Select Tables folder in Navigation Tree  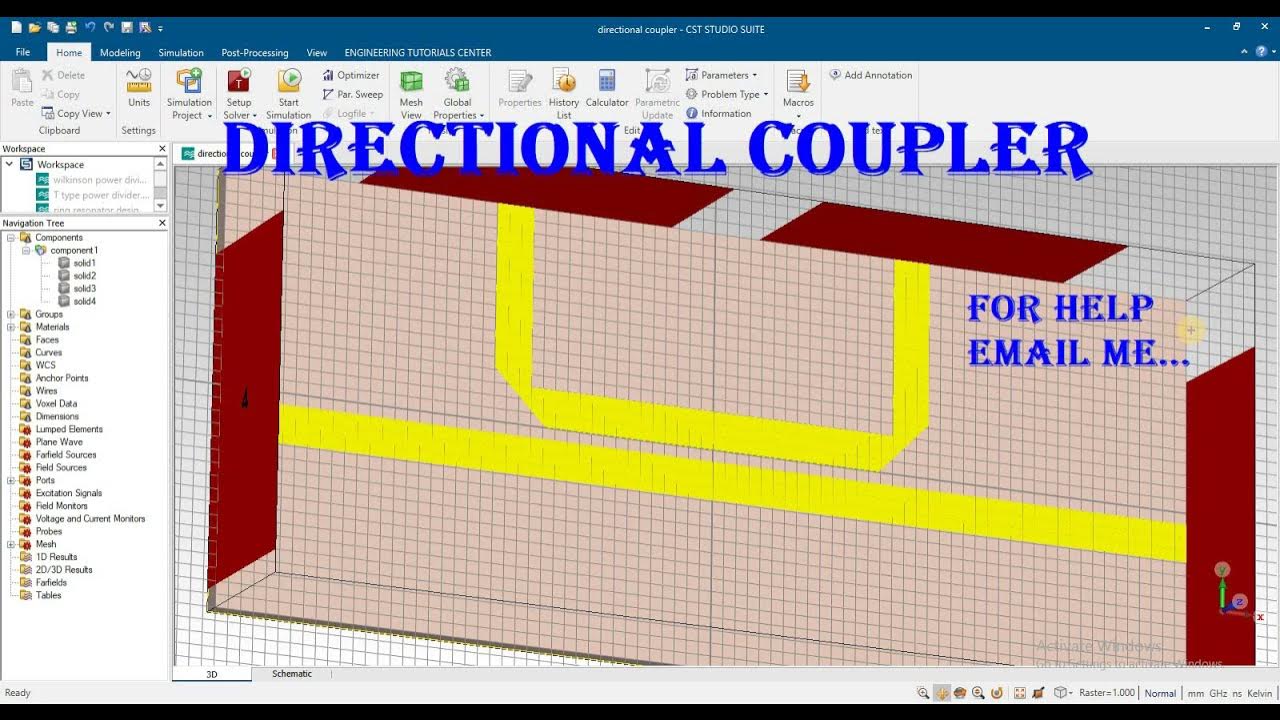(x=48, y=595)
